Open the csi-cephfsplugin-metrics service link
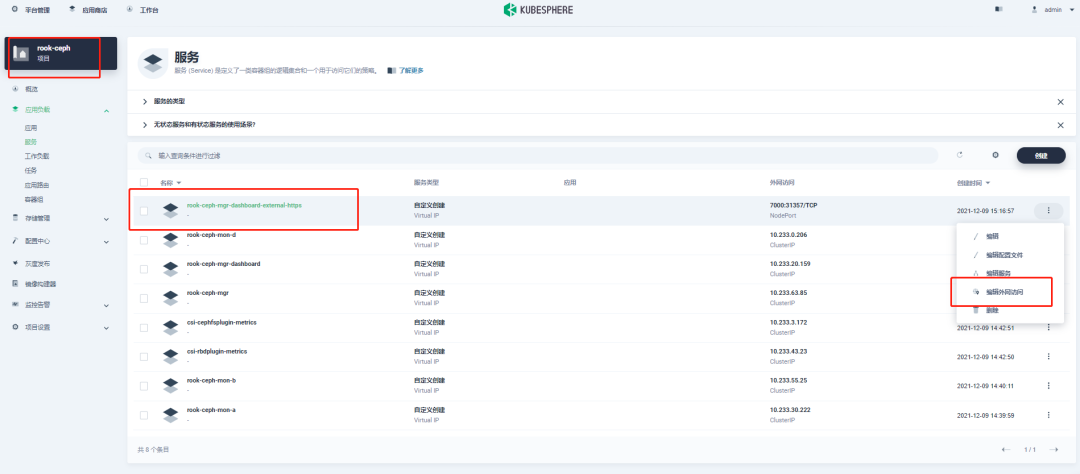Image resolution: width=1080 pixels, height=474 pixels. [x=221, y=322]
